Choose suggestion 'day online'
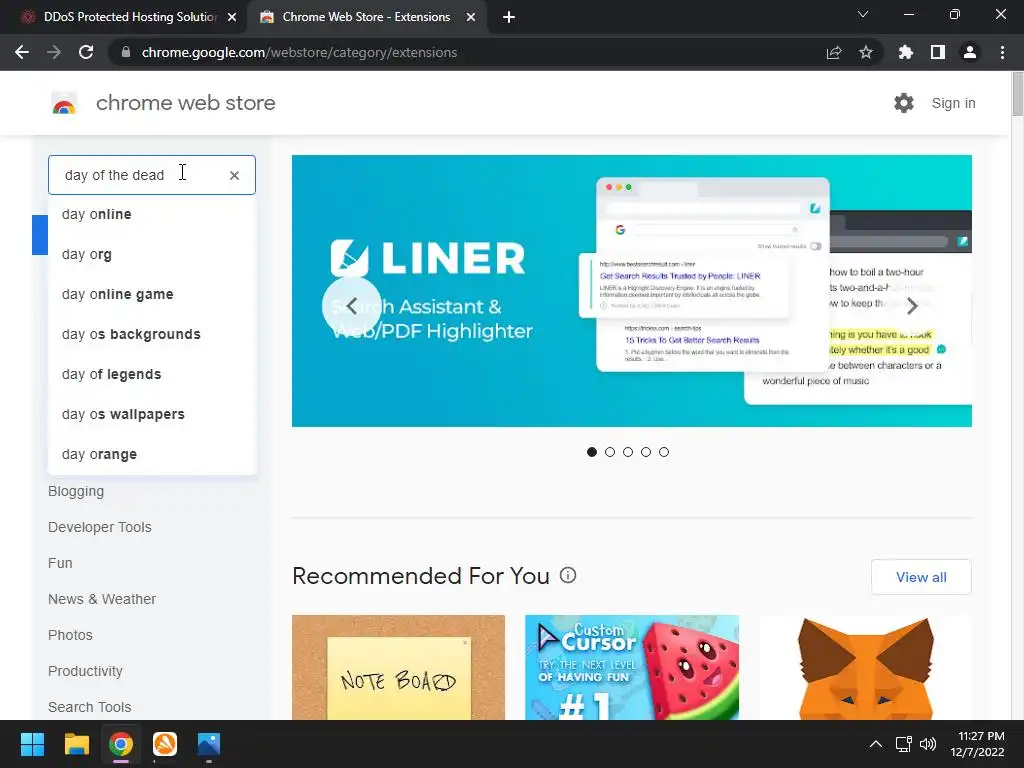This screenshot has width=1024, height=768. (x=152, y=214)
